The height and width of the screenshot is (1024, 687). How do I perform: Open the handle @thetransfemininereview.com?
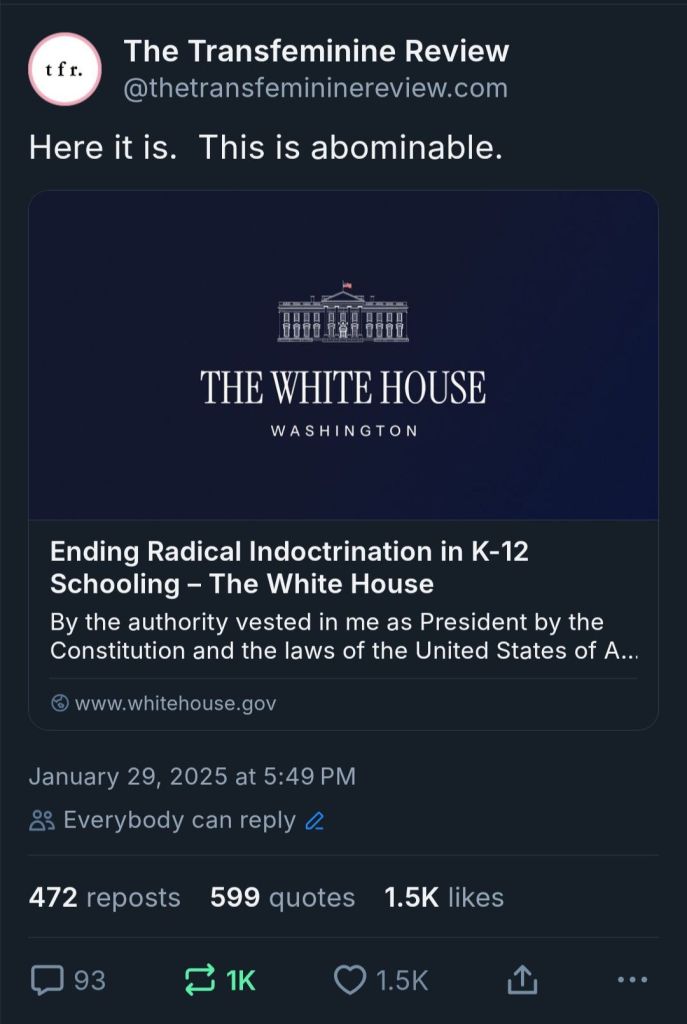pyautogui.click(x=313, y=89)
